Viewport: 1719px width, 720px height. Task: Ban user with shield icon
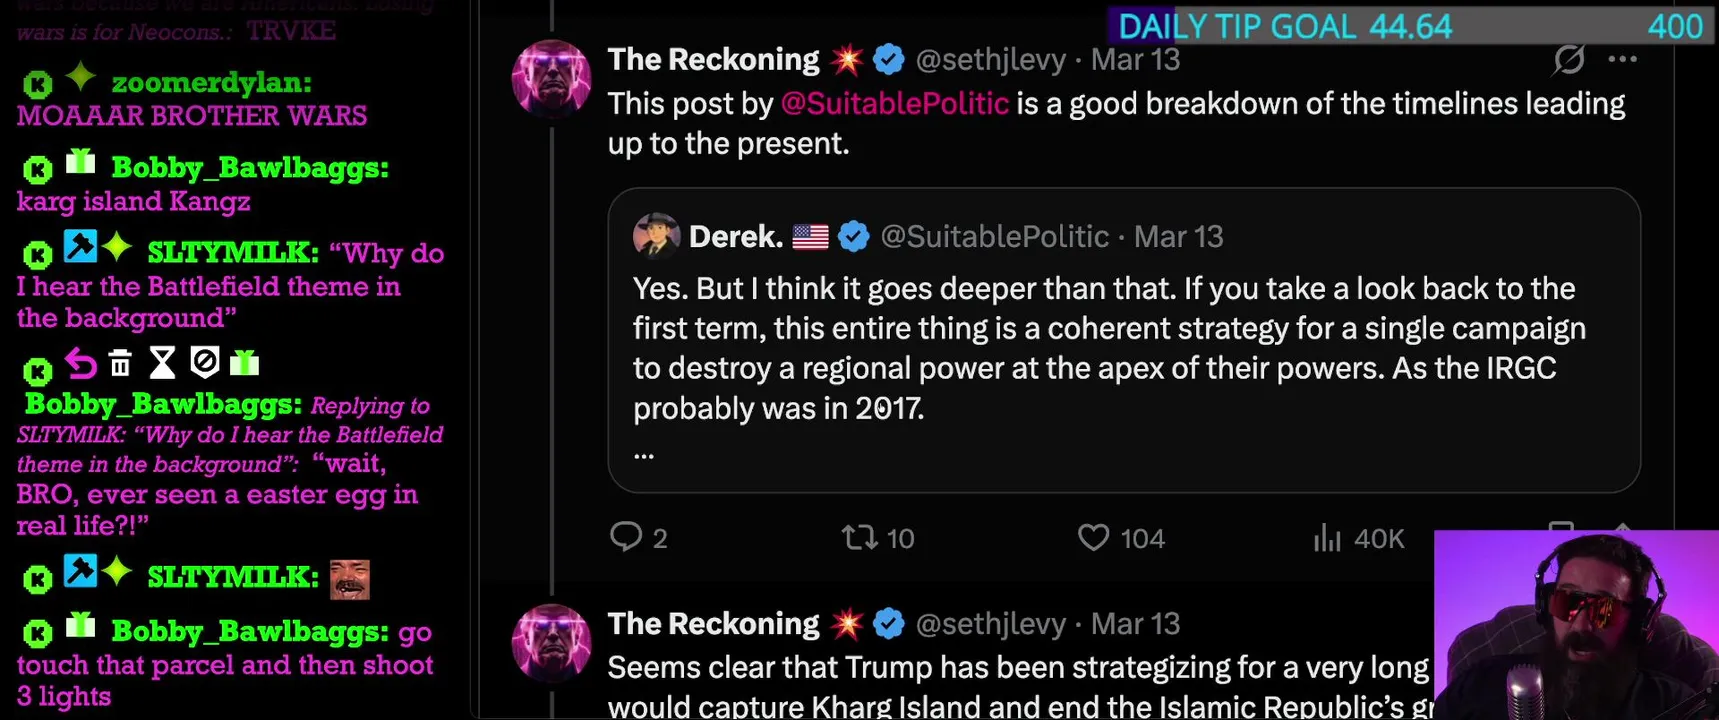pos(204,363)
